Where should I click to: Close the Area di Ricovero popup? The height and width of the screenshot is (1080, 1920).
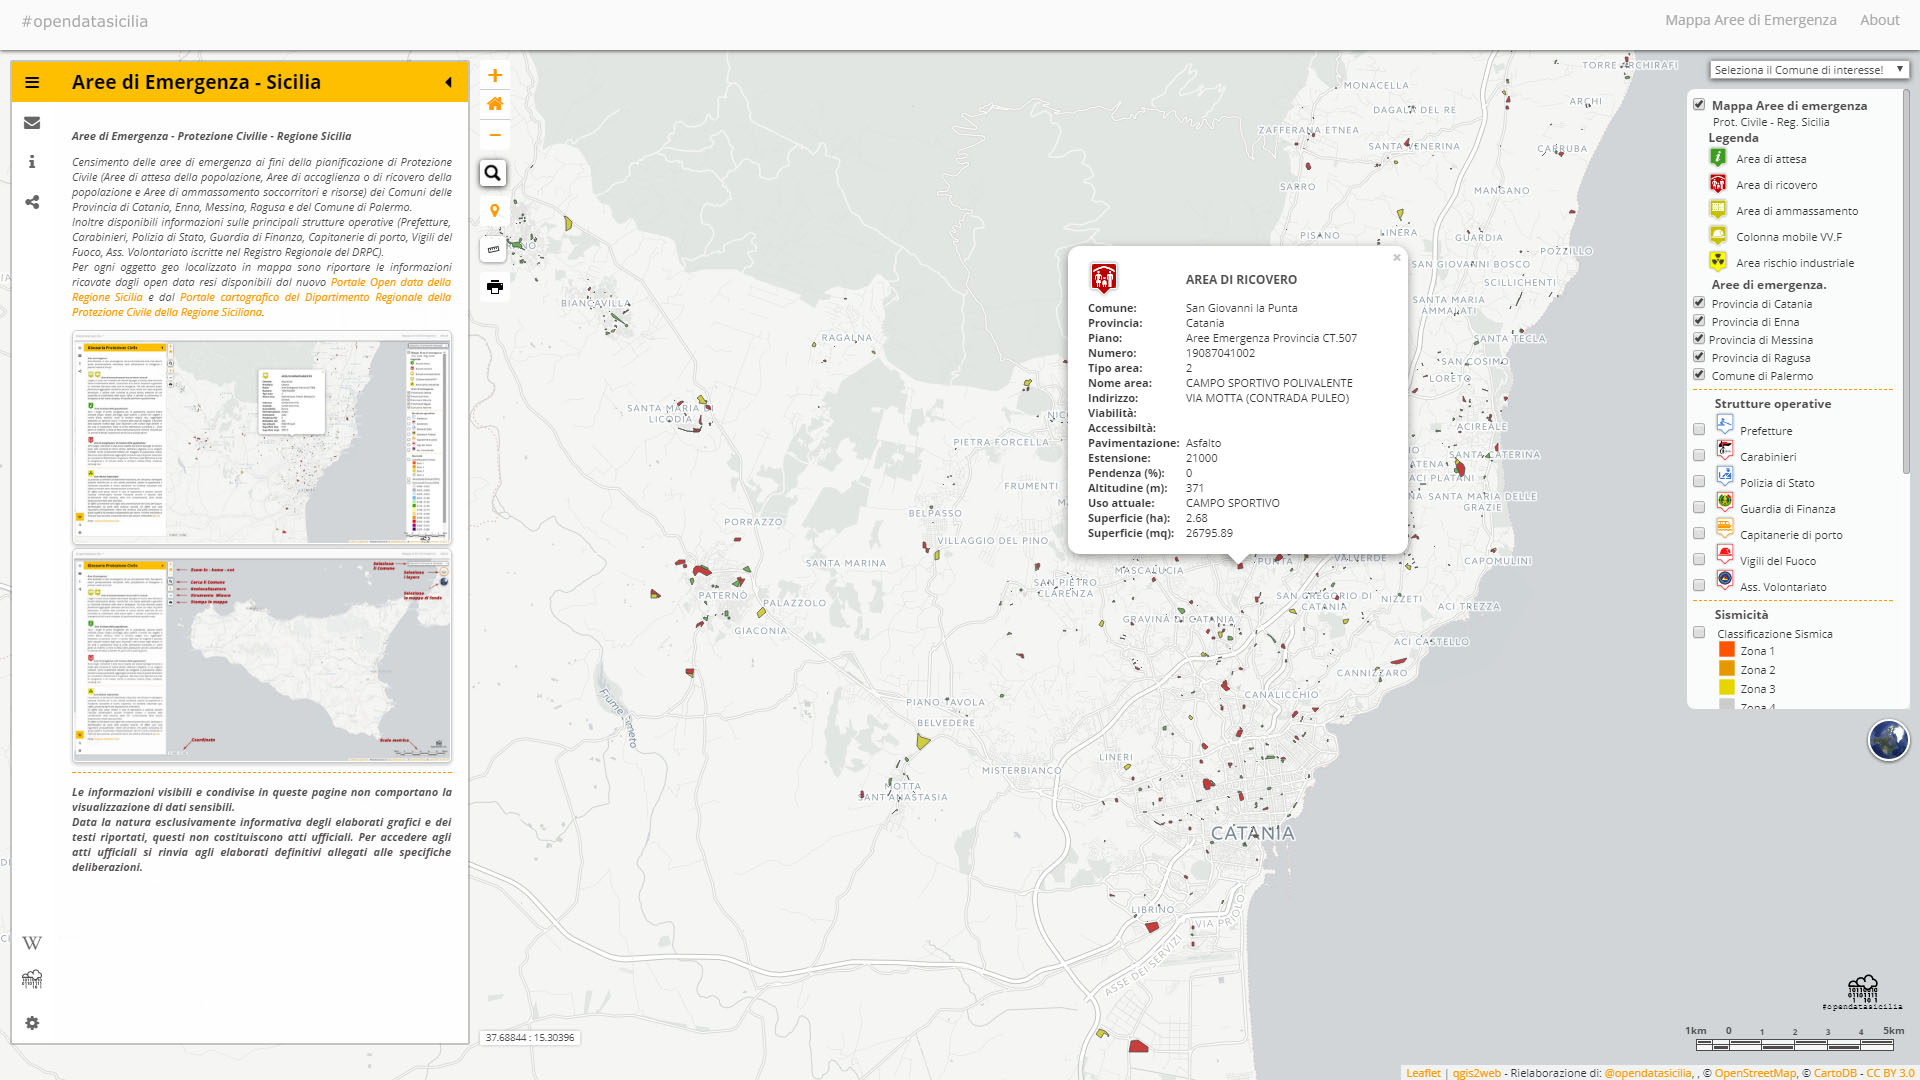[1397, 258]
